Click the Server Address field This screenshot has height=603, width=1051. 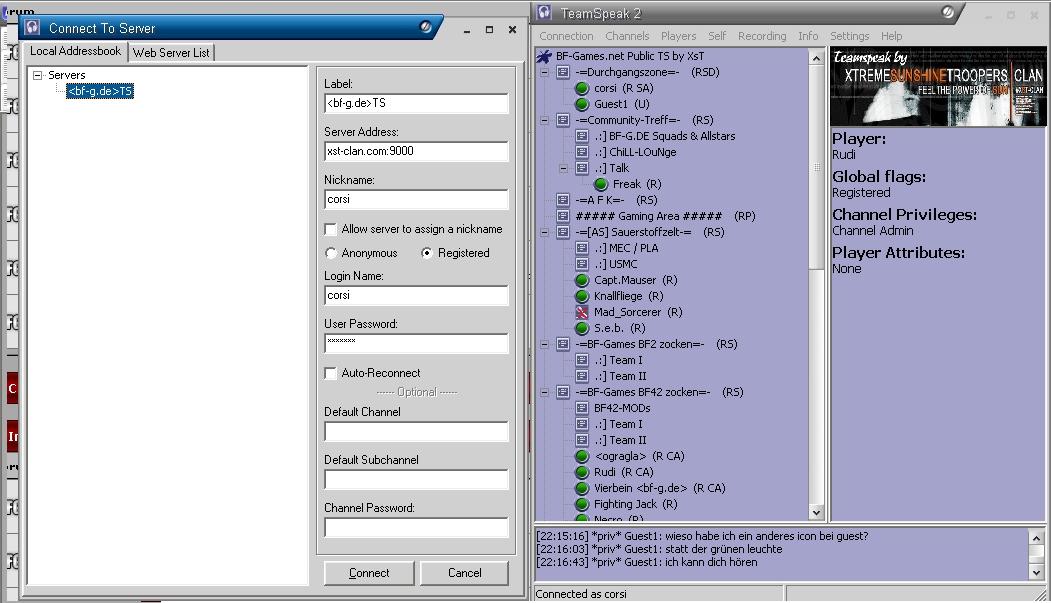[416, 151]
